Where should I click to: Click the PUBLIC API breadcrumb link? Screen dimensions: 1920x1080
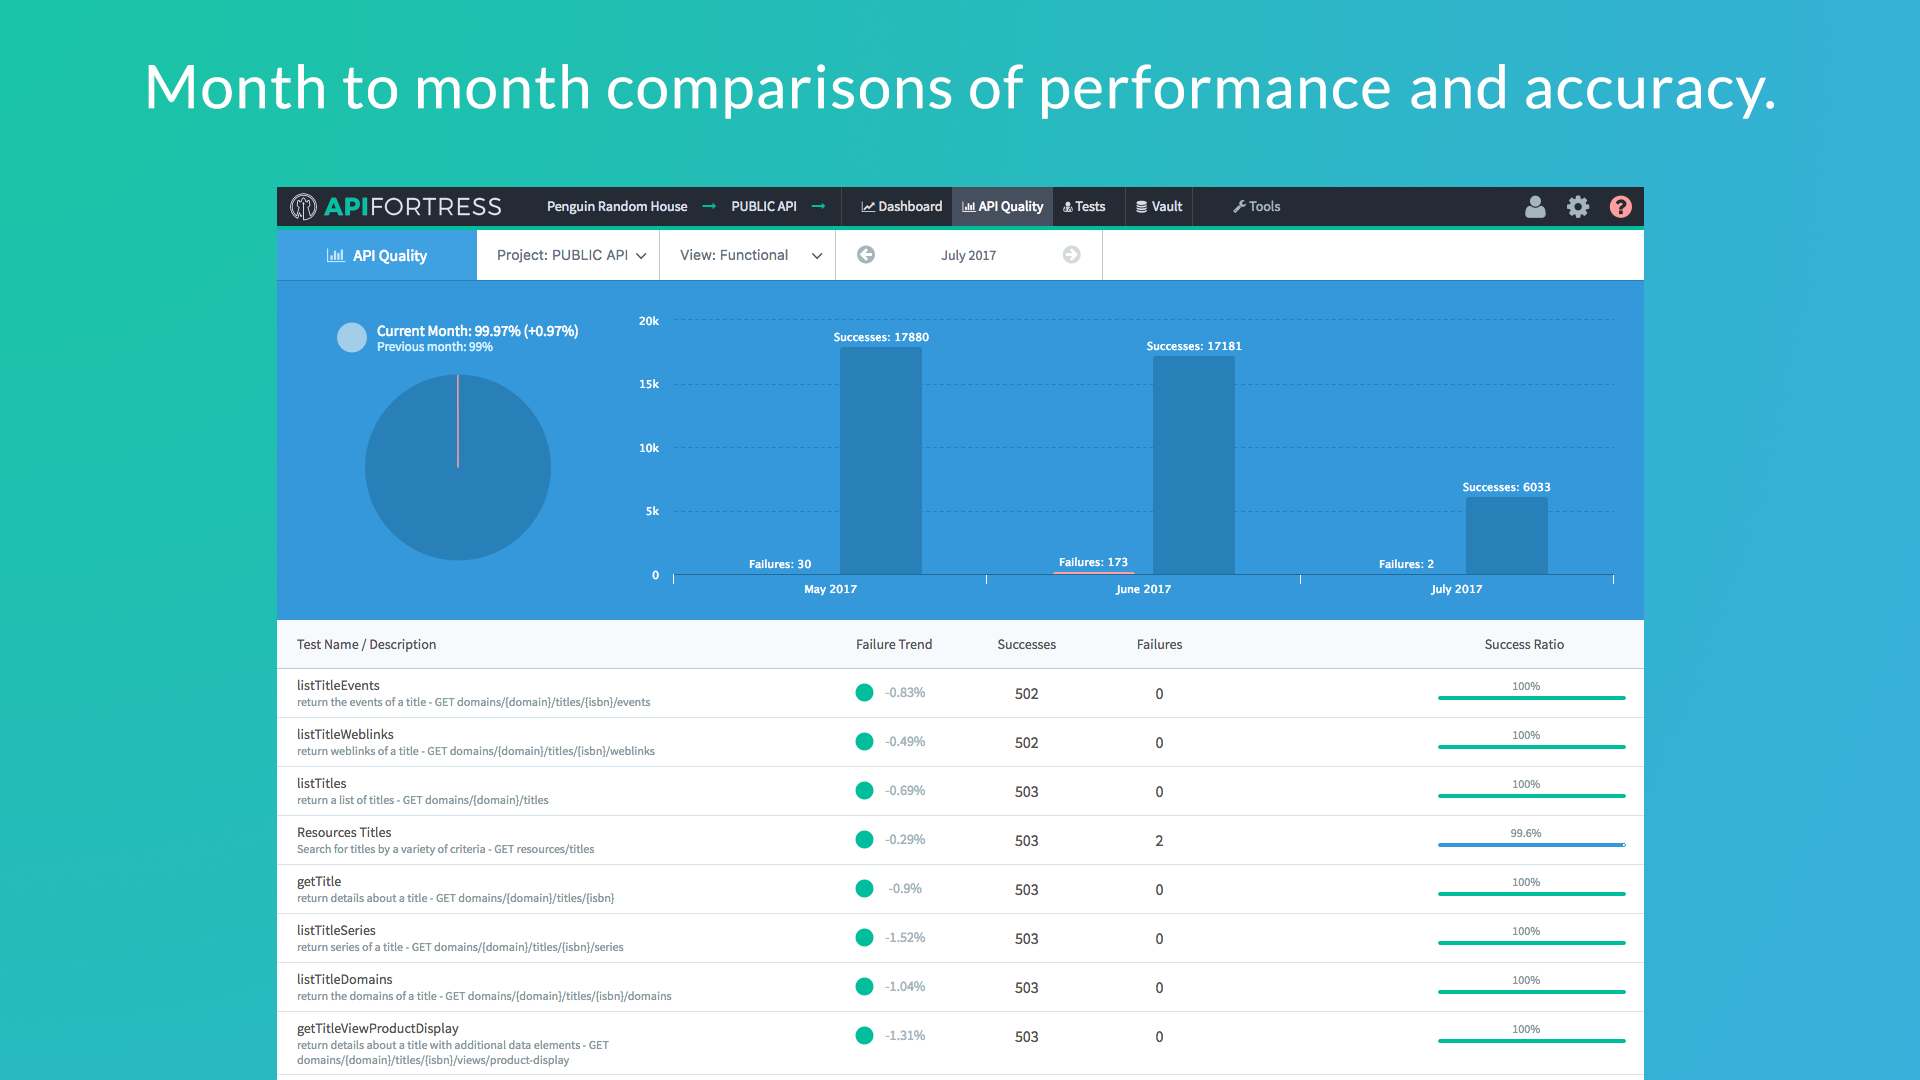pyautogui.click(x=764, y=207)
